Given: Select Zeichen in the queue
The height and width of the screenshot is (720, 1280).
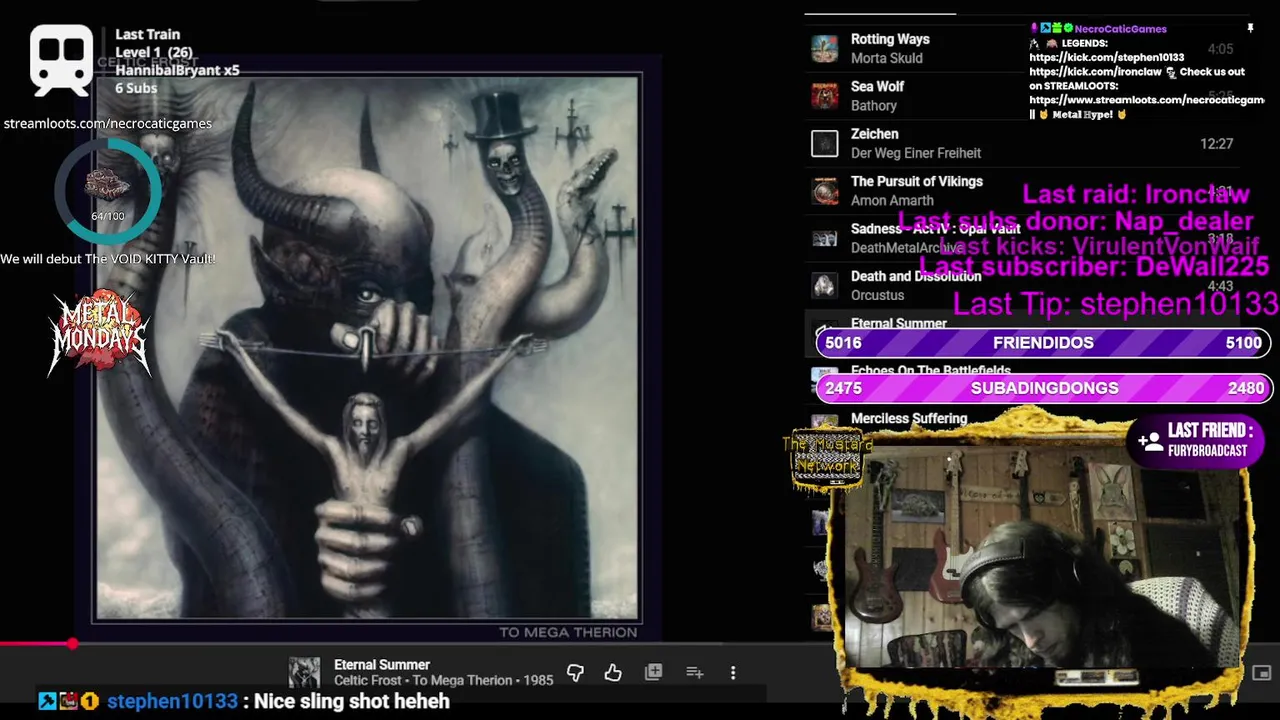Looking at the screenshot, I should 874,133.
